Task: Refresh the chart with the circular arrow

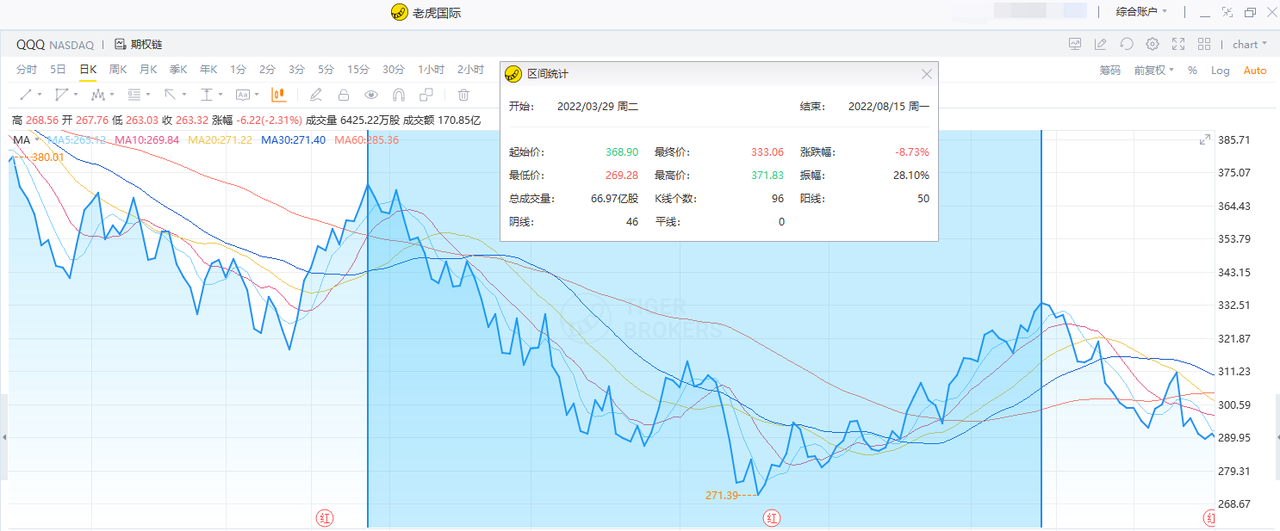Action: click(1127, 44)
